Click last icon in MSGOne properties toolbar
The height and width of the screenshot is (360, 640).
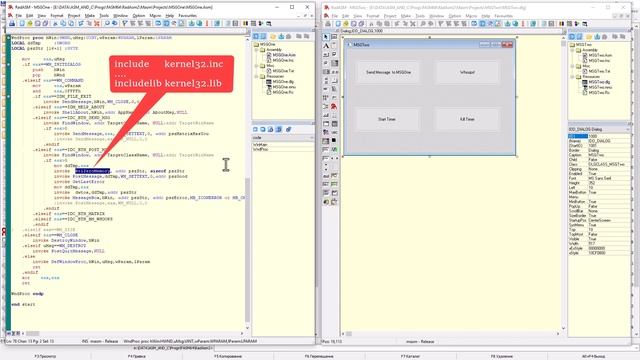tap(289, 129)
